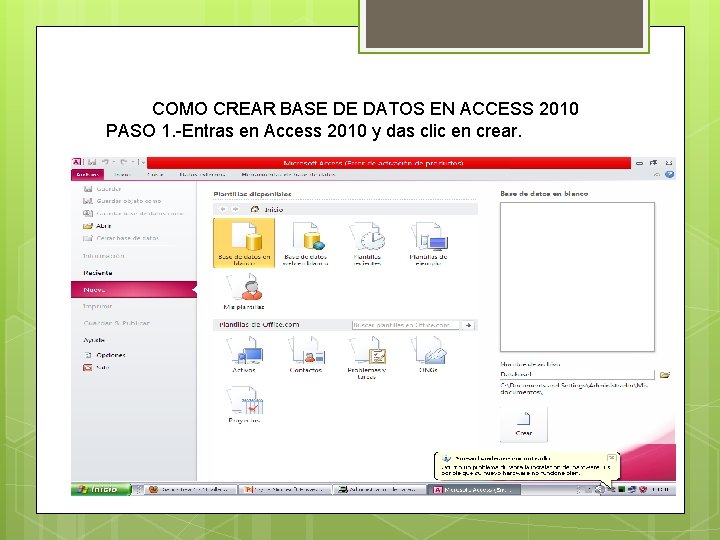Click the Access help question mark icon
This screenshot has height=540, width=720.
[x=669, y=174]
